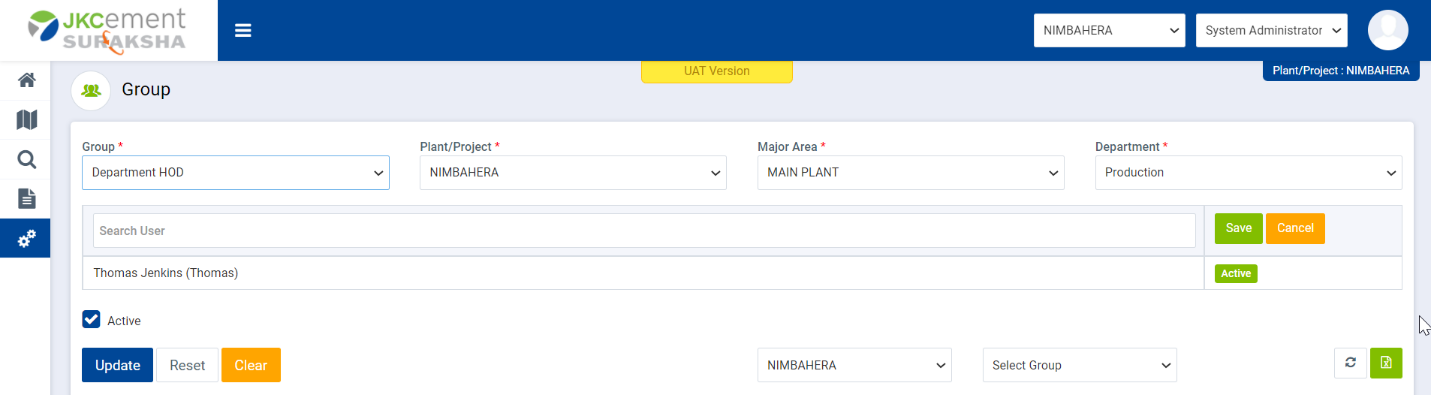The height and width of the screenshot is (395, 1431).
Task: Click the orange Cancel button
Action: point(1295,228)
